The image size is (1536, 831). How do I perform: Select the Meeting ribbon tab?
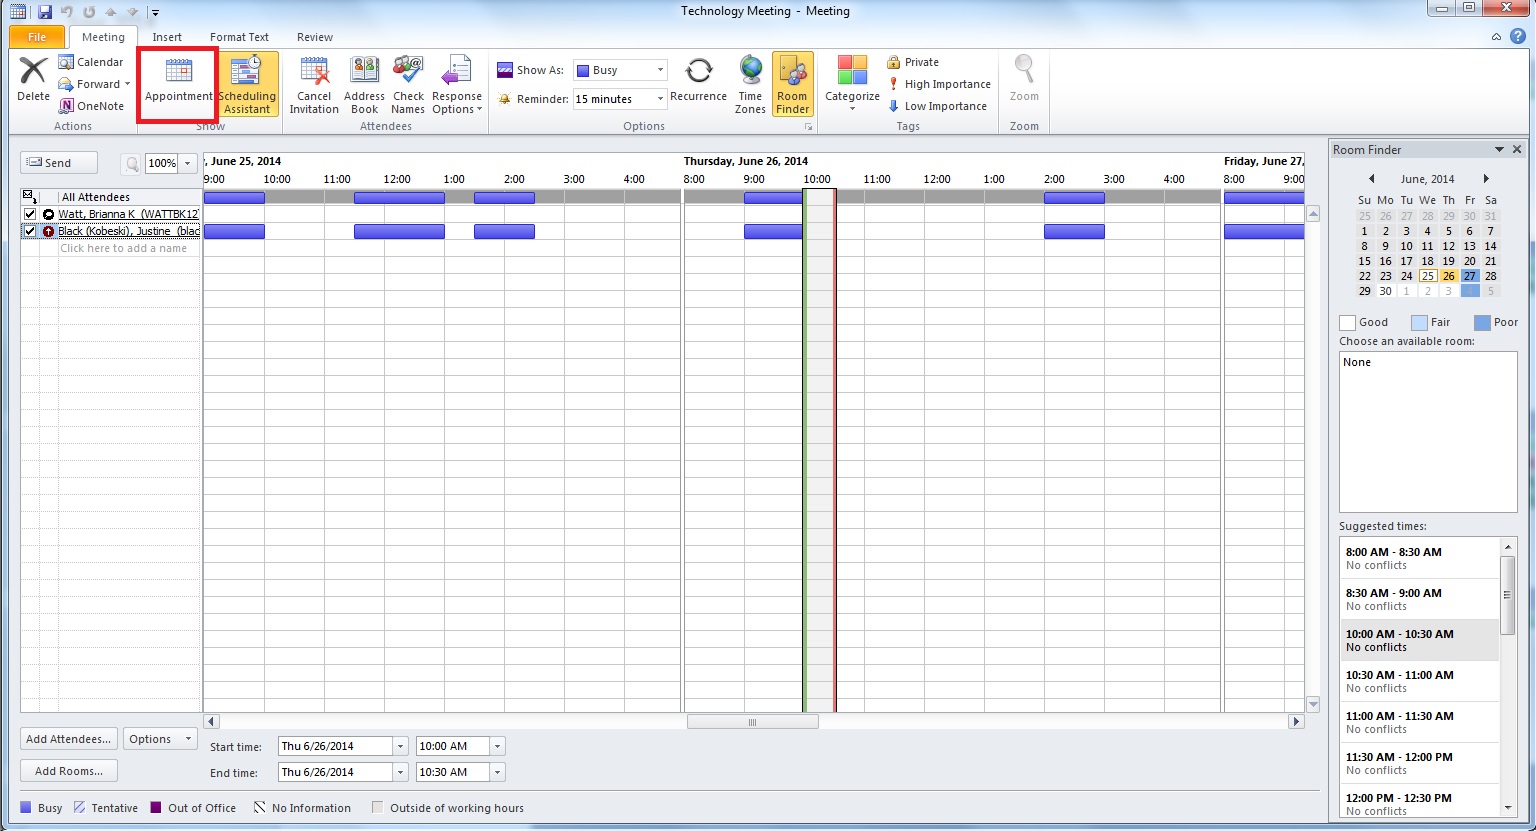103,37
